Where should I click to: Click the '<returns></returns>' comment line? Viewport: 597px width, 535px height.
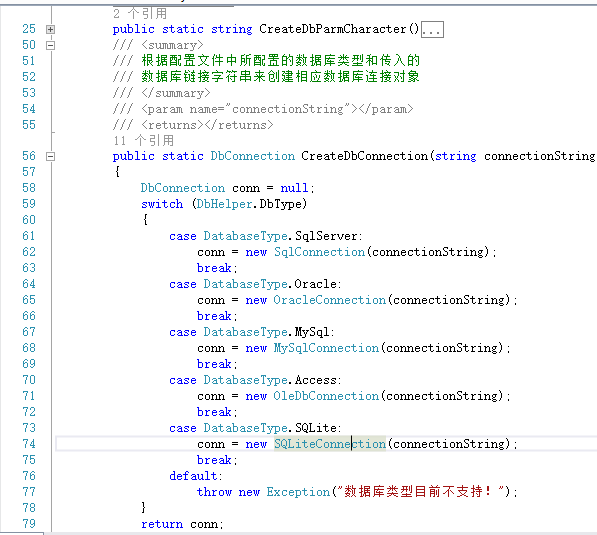193,125
